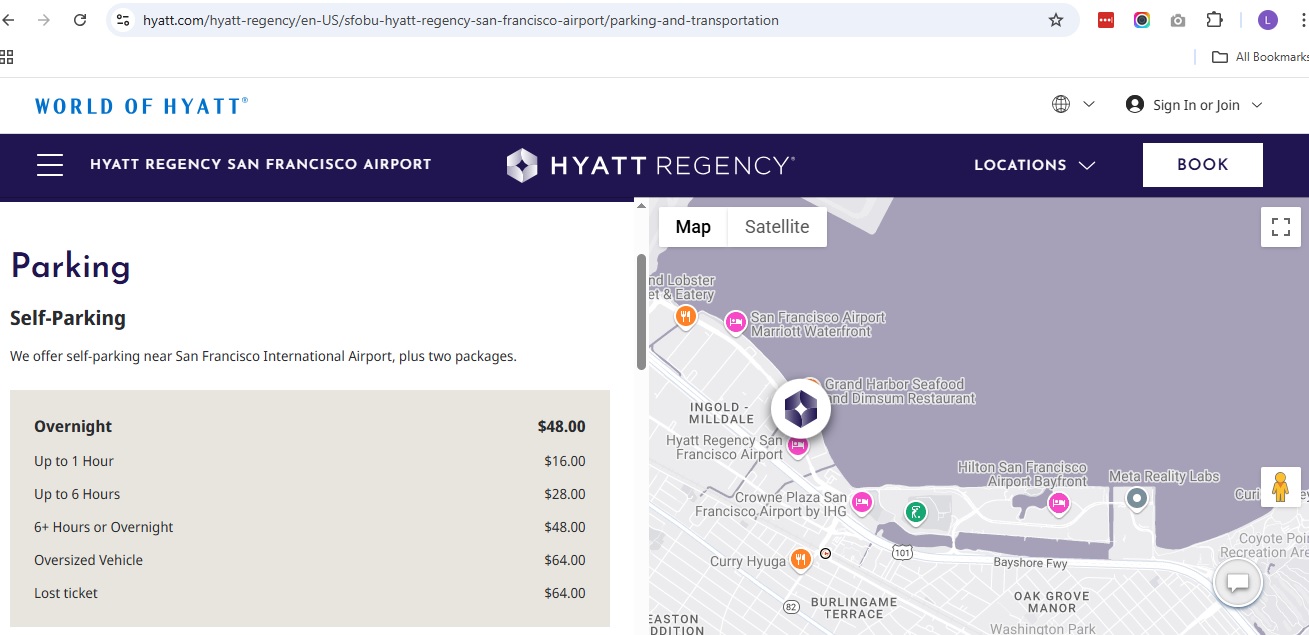This screenshot has height=635, width=1309.
Task: Bookmark this page with the star icon
Action: [1056, 20]
